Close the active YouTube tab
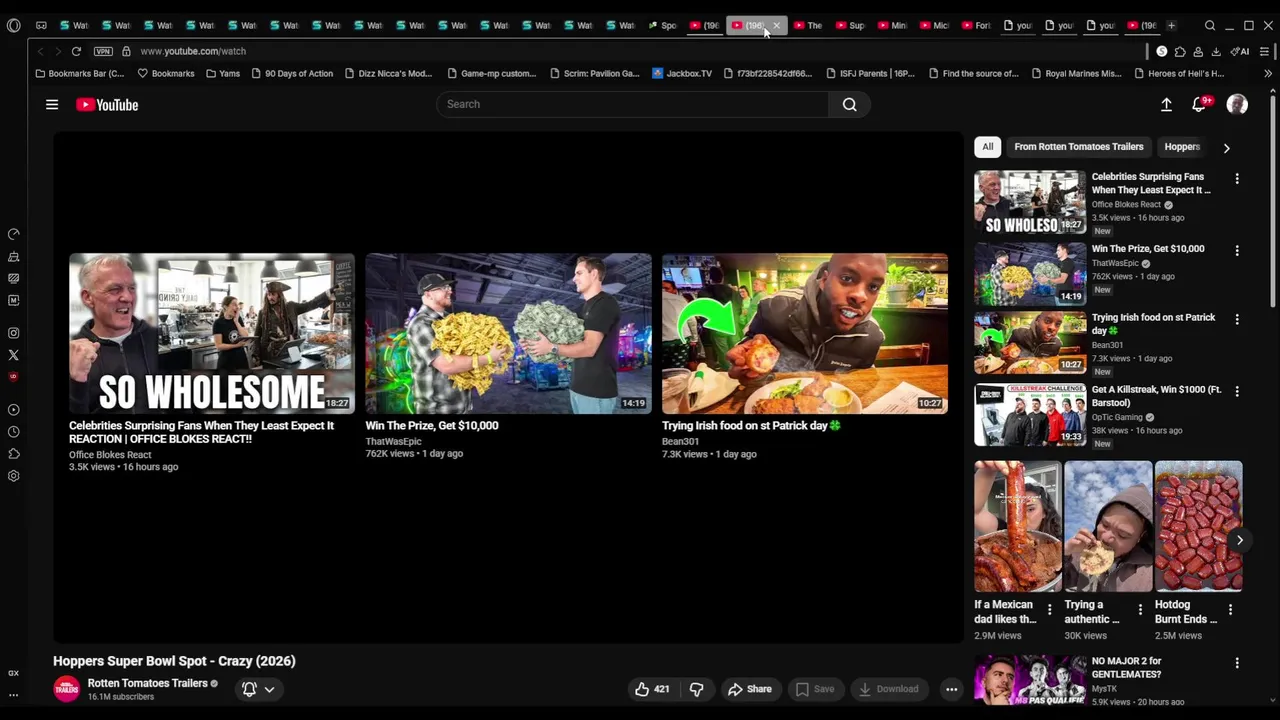1280x720 pixels. tap(776, 25)
